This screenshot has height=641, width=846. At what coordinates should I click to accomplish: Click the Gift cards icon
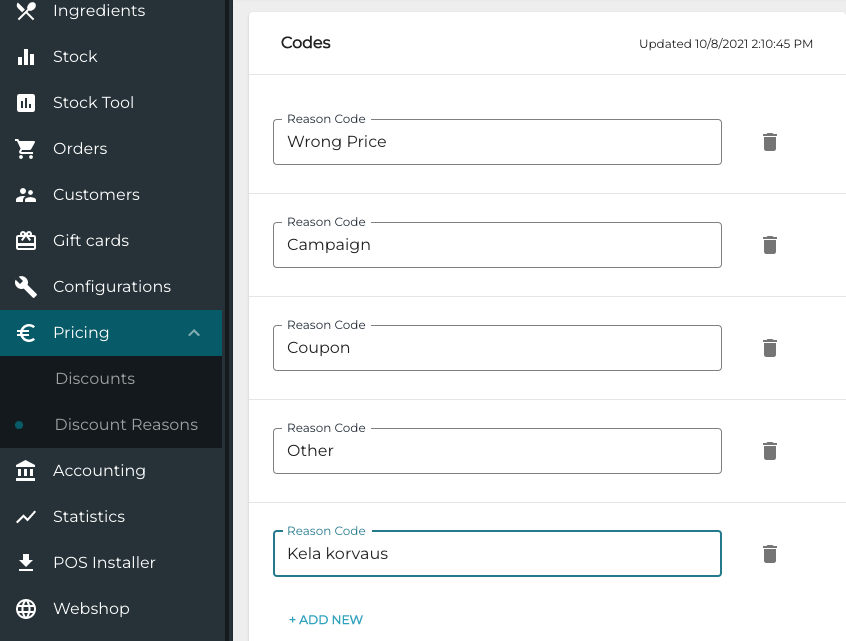[x=26, y=241]
